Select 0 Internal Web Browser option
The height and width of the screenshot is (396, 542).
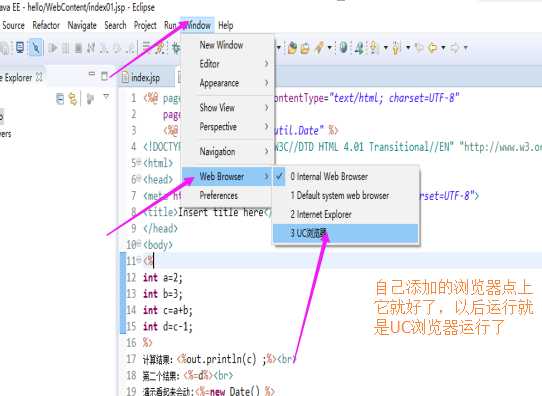click(346, 177)
